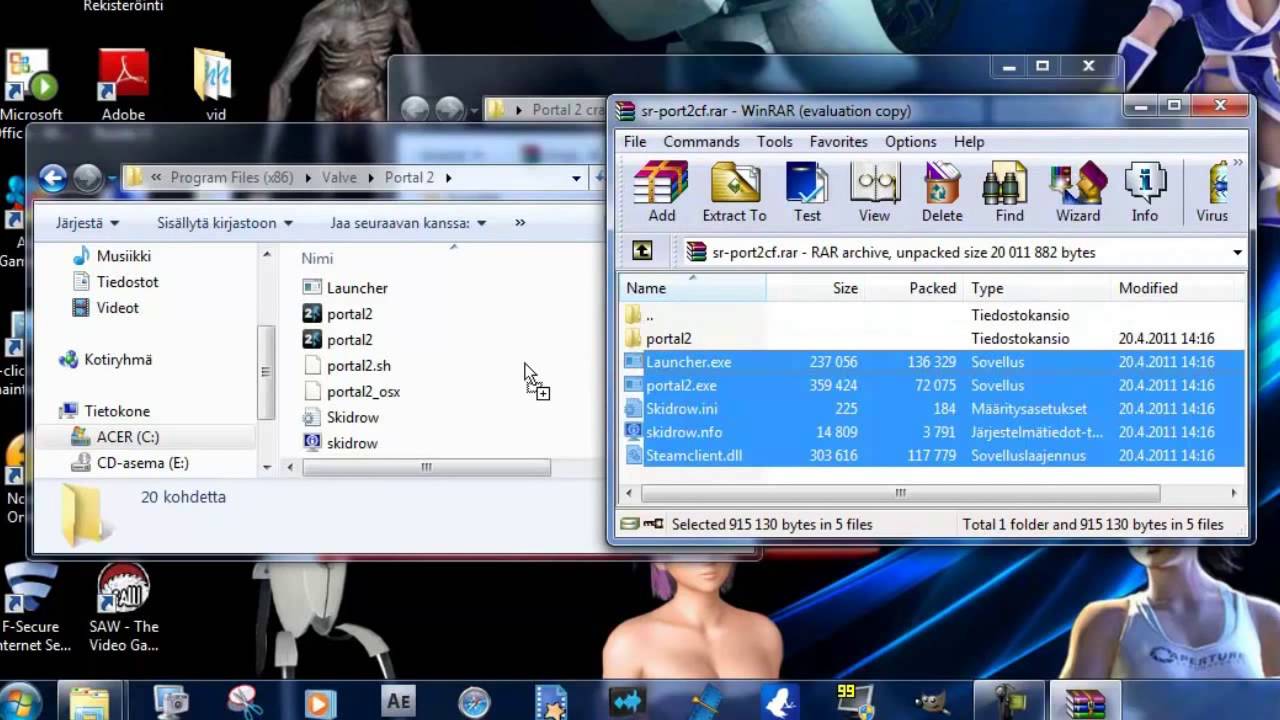The height and width of the screenshot is (720, 1280).
Task: Open the Options menu
Action: click(910, 142)
